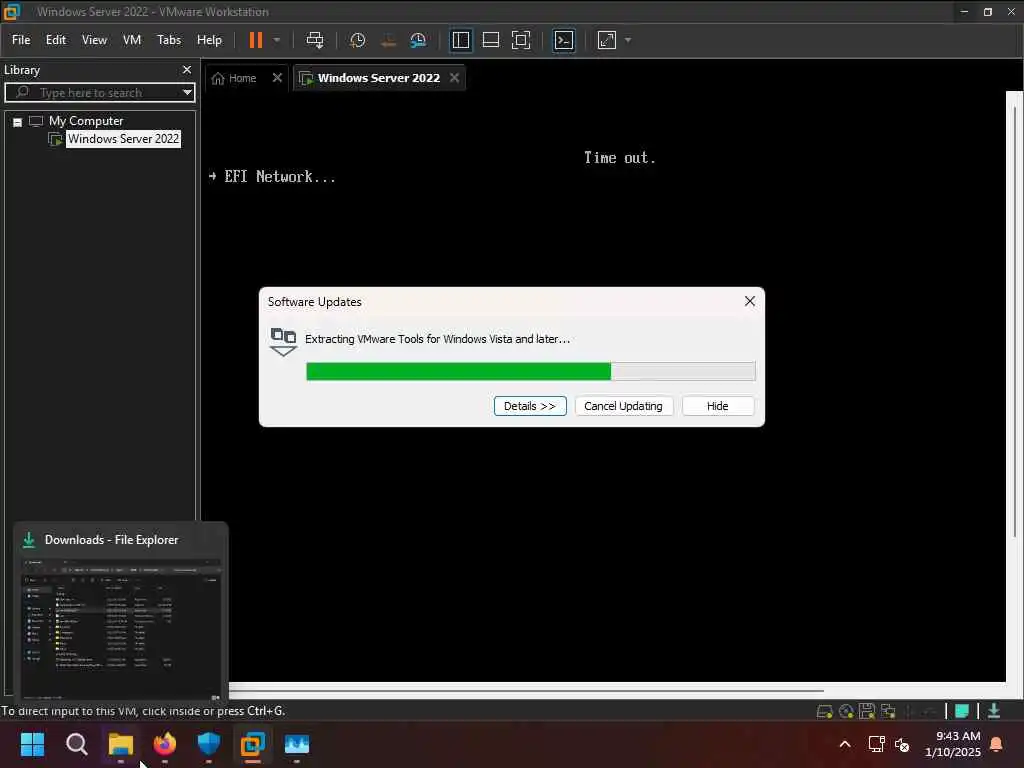Screen dimensions: 1024x768
Task: Click the VMware Tools extraction progress bar
Action: point(530,371)
